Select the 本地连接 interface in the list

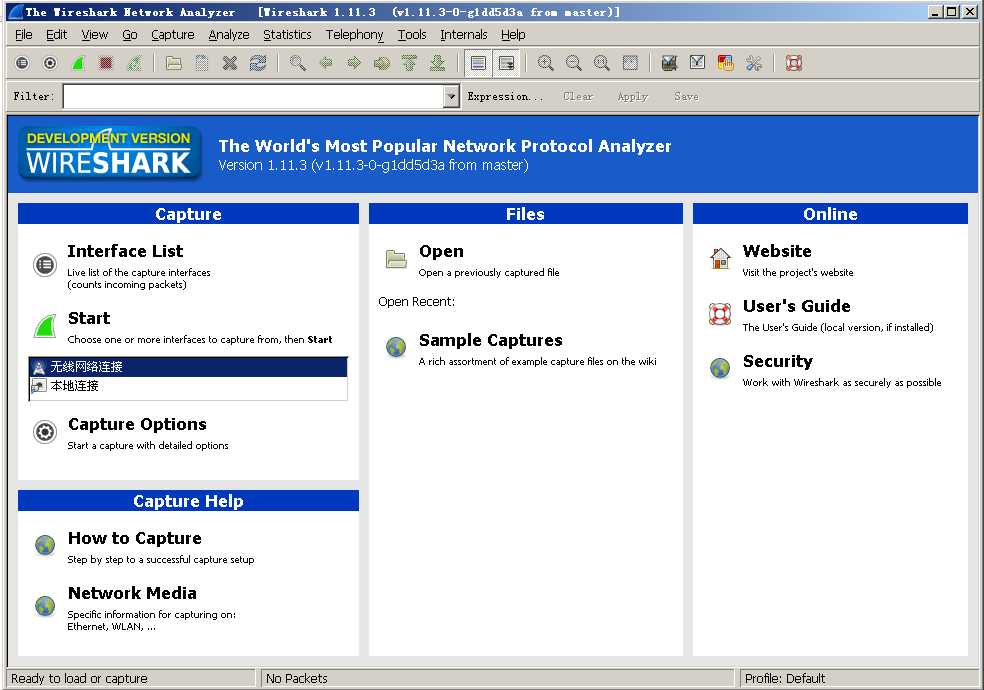coord(75,386)
